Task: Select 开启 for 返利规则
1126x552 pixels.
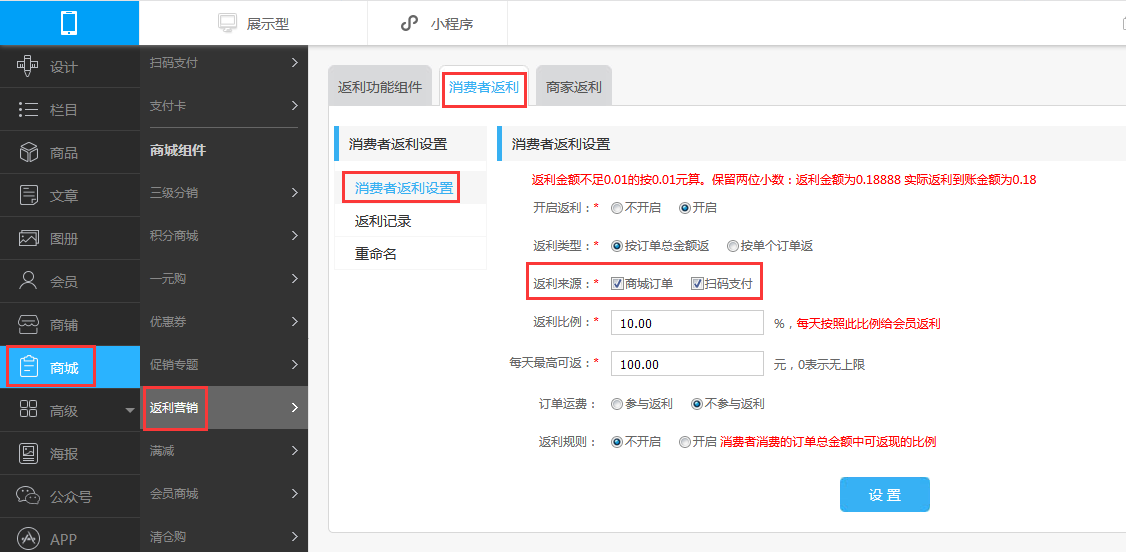Action: pyautogui.click(x=684, y=442)
